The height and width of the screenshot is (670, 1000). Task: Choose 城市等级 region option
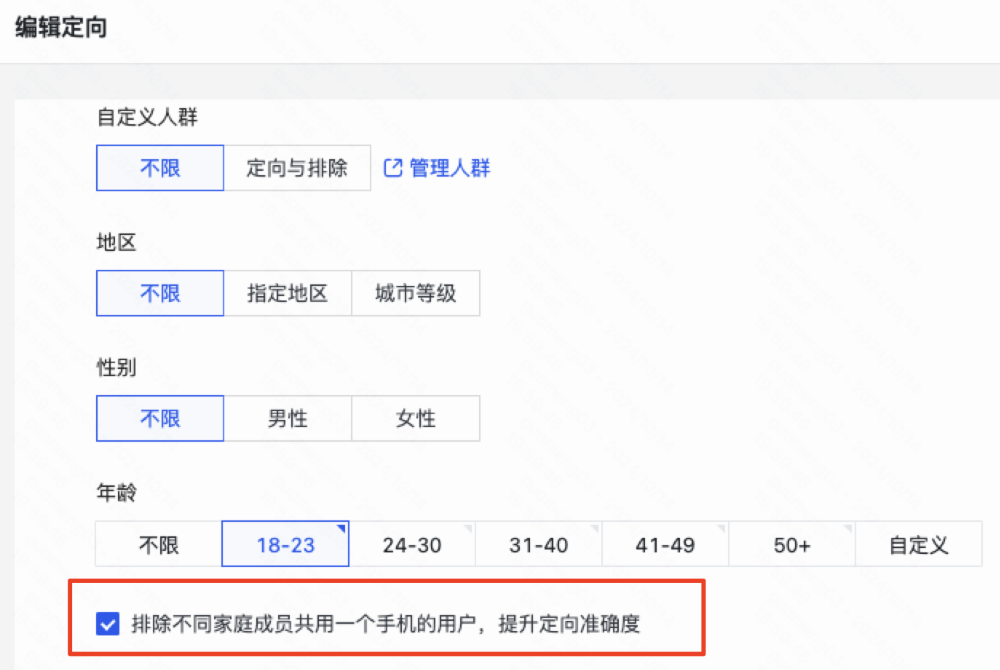click(416, 293)
